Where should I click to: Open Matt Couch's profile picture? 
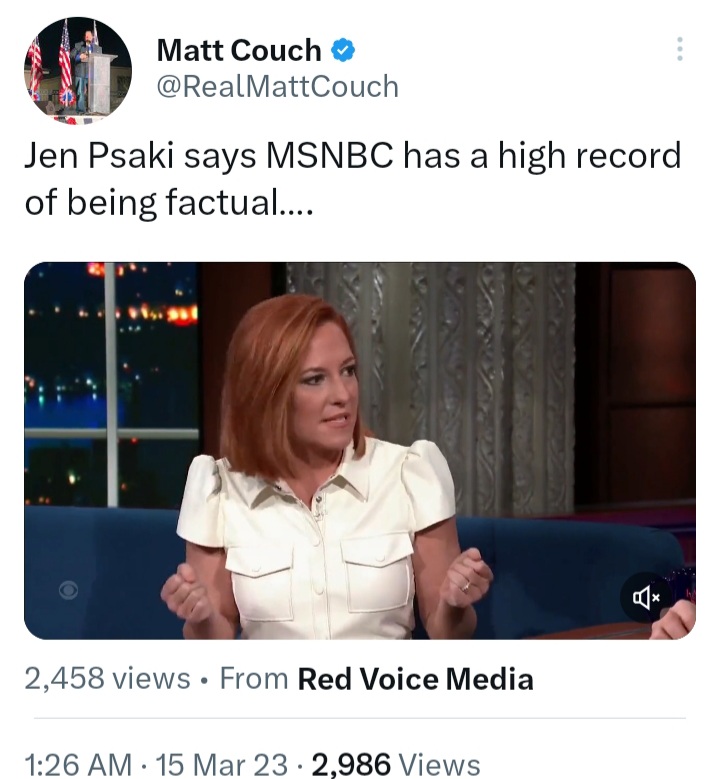[x=78, y=71]
